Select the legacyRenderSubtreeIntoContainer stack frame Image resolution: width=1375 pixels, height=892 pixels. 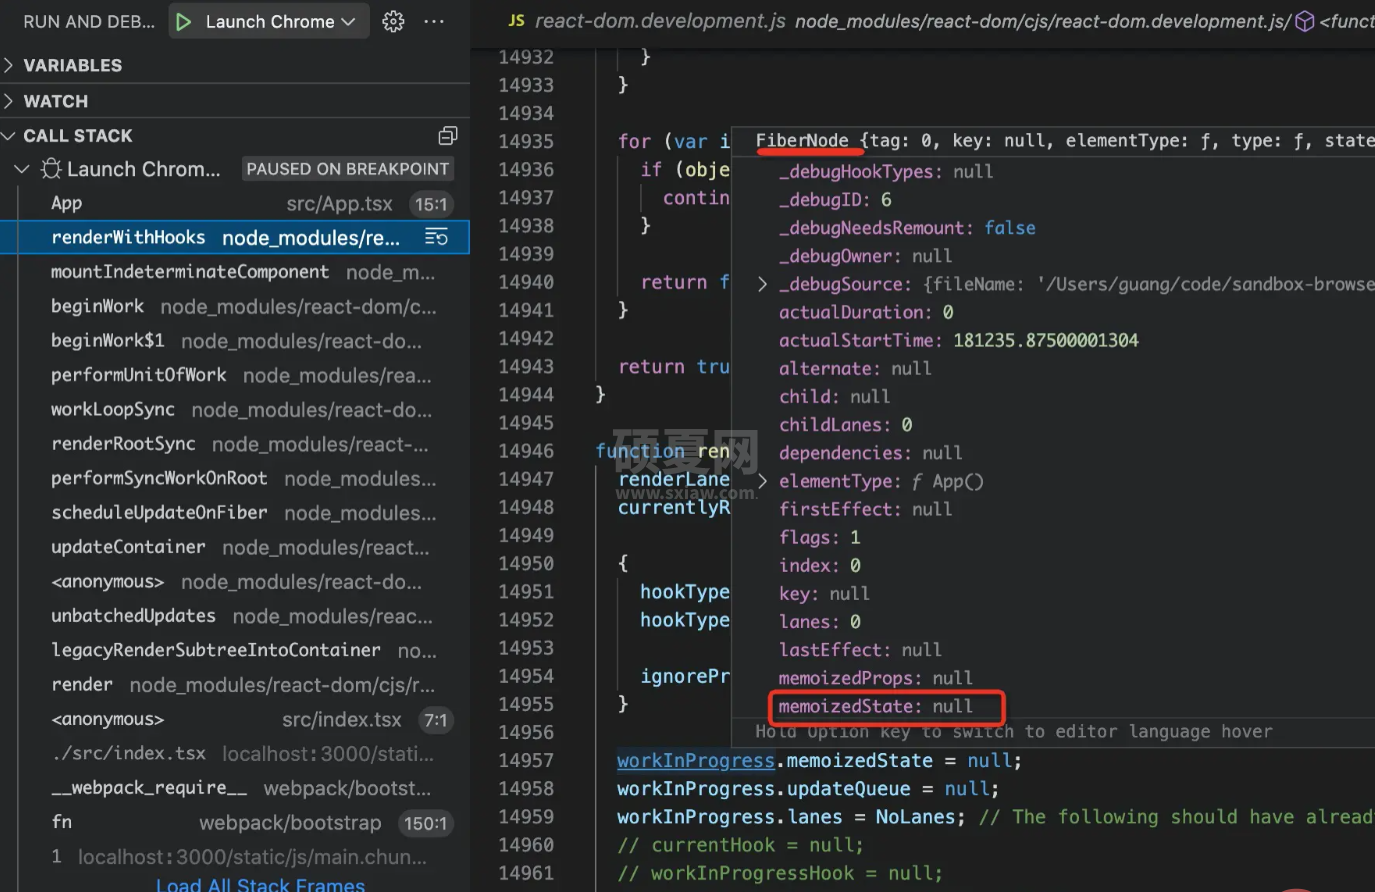[x=234, y=651]
